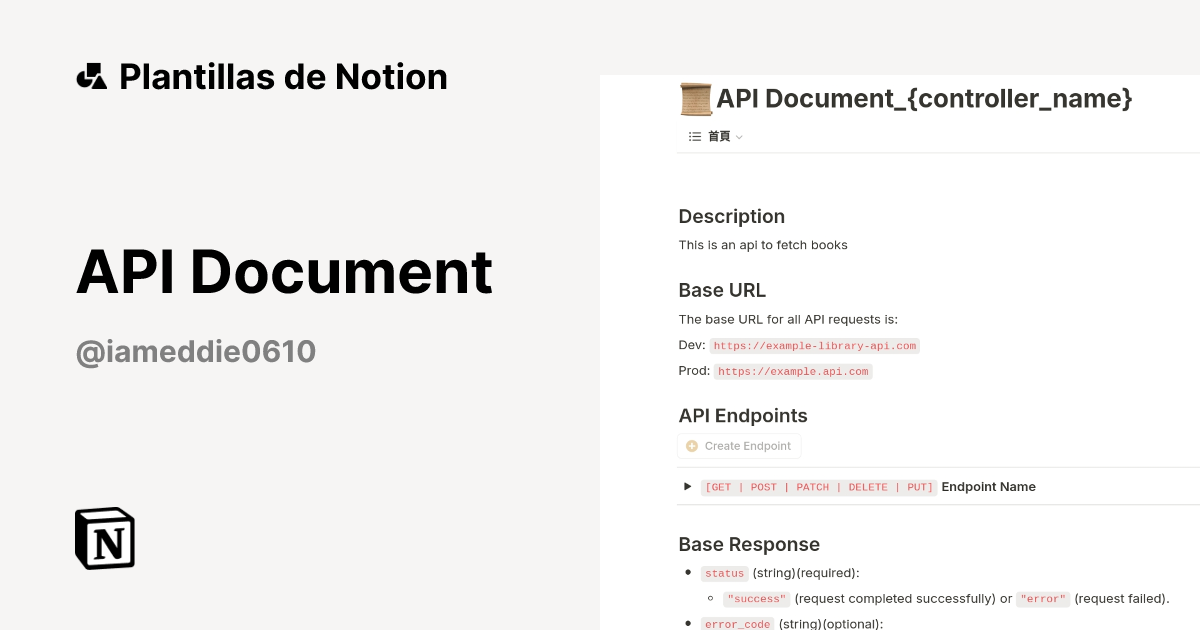This screenshot has height=630, width=1200.
Task: Click the "success" code tag
Action: [x=757, y=599]
